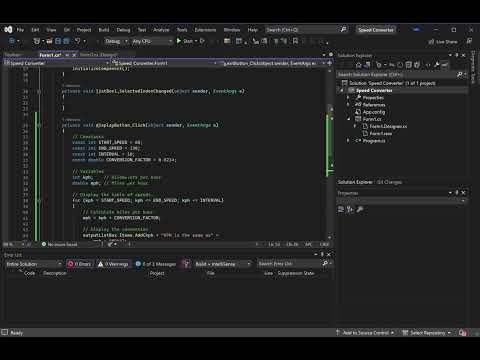Click the Start Without Debugging outline play icon
This screenshot has width=480, height=360.
pyautogui.click(x=202, y=41)
